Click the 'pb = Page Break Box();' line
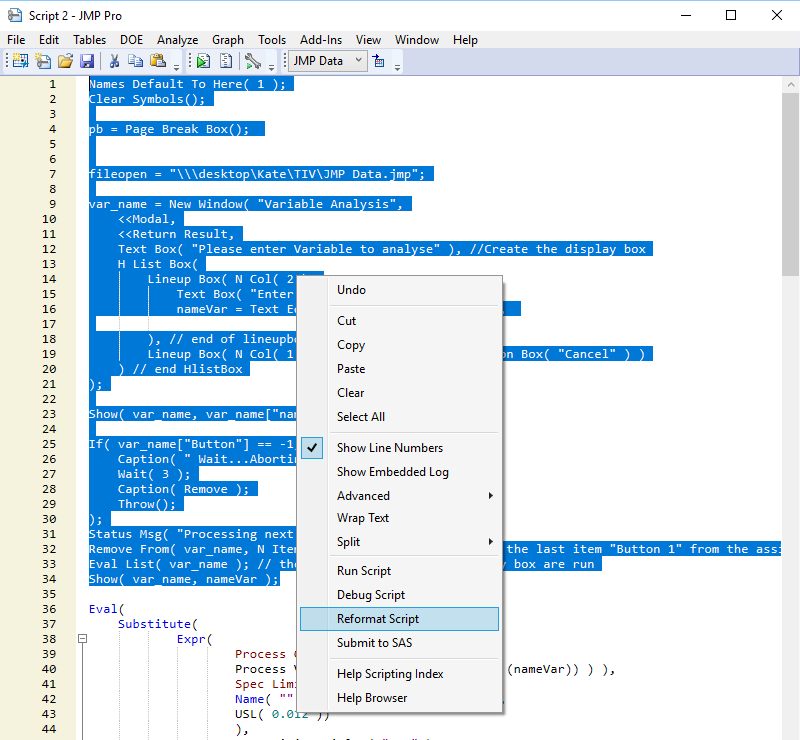Viewport: 800px width, 740px height. pyautogui.click(x=169, y=129)
